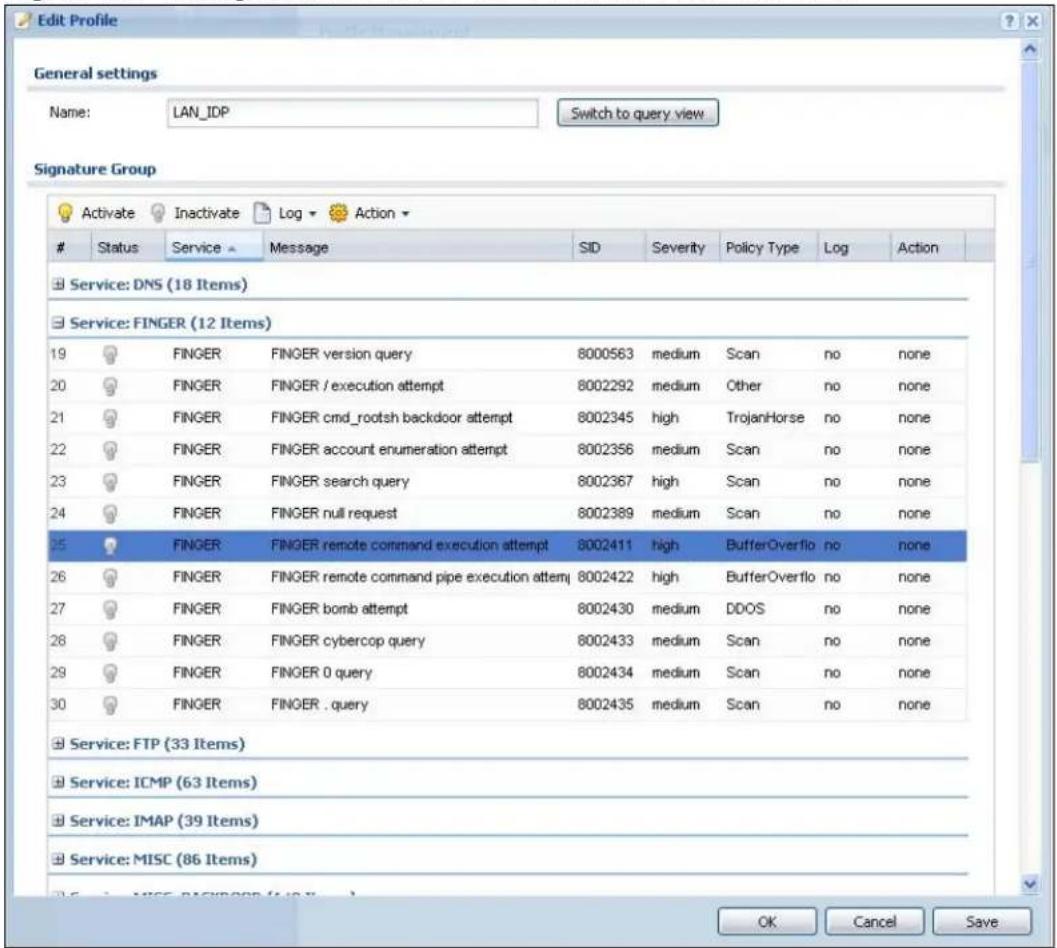Click the scrollbar down arrow

tap(1029, 884)
